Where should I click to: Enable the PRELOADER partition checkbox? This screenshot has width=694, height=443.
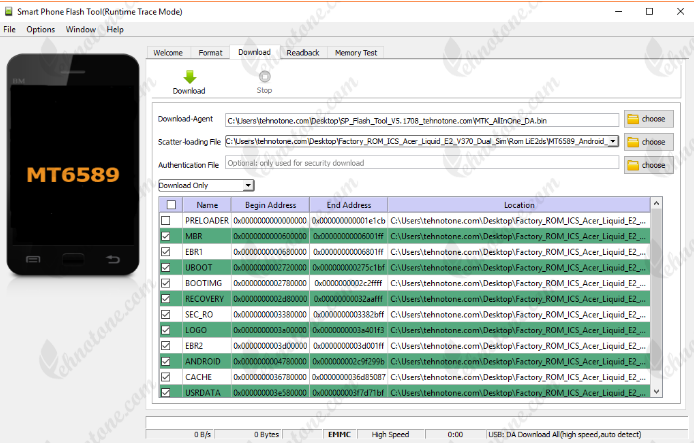167,220
